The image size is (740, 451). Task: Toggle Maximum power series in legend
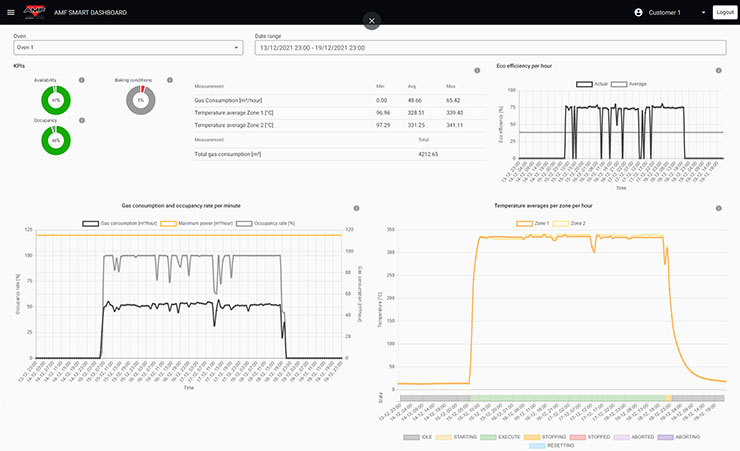pyautogui.click(x=197, y=223)
